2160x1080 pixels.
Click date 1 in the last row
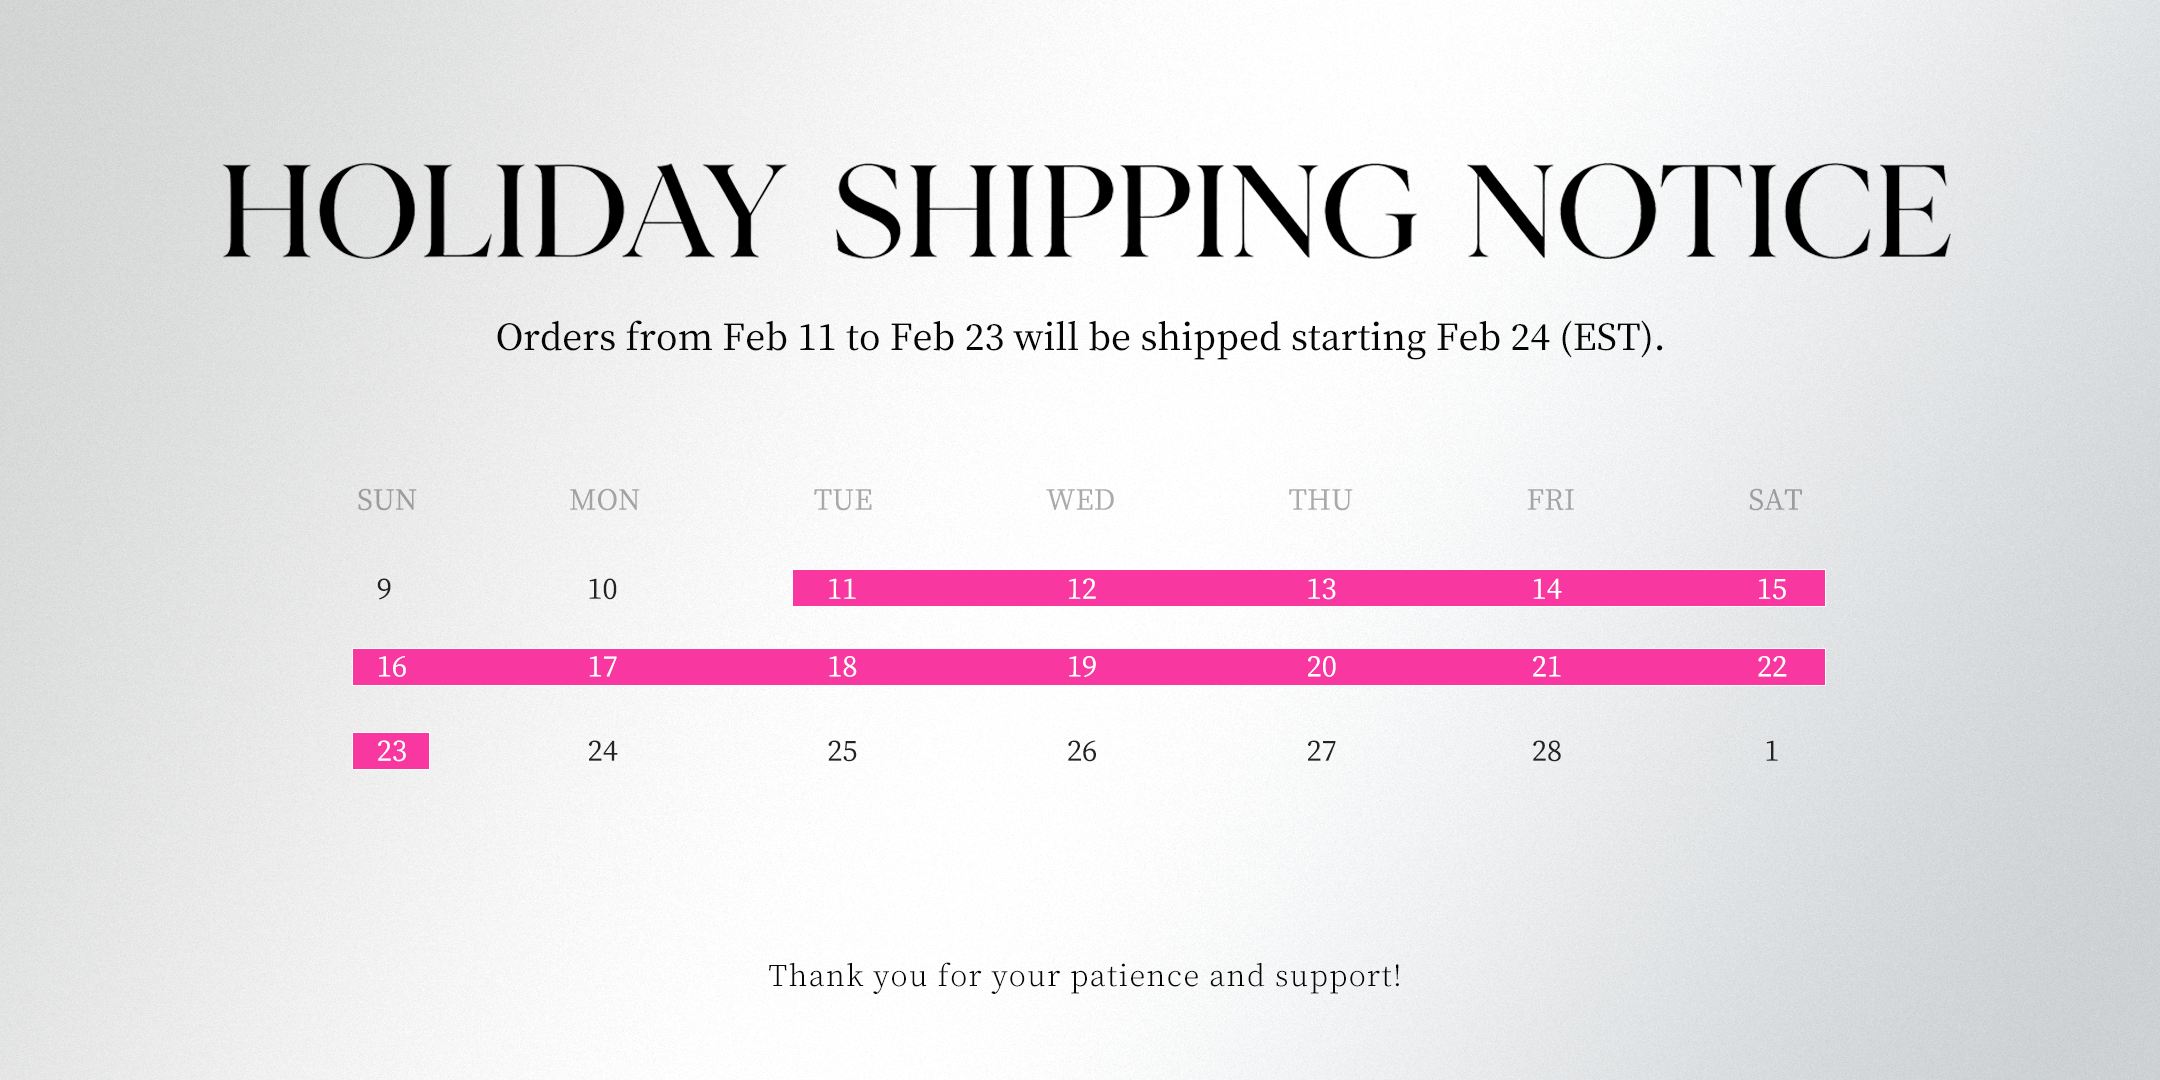pos(1771,751)
